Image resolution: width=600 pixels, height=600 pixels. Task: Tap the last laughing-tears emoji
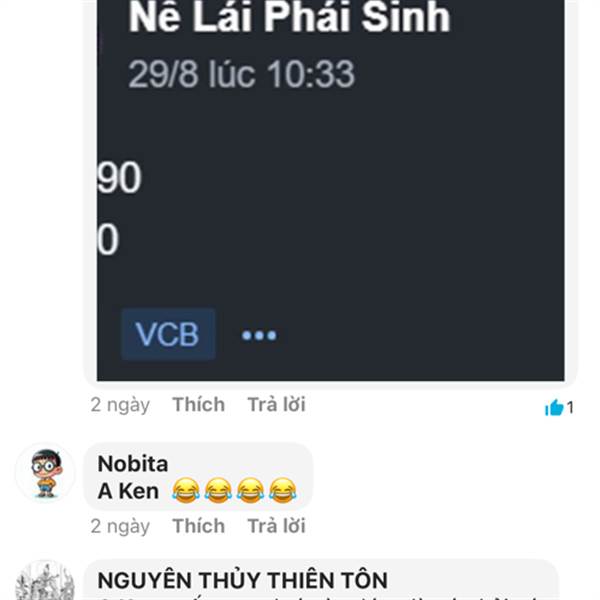coord(282,490)
